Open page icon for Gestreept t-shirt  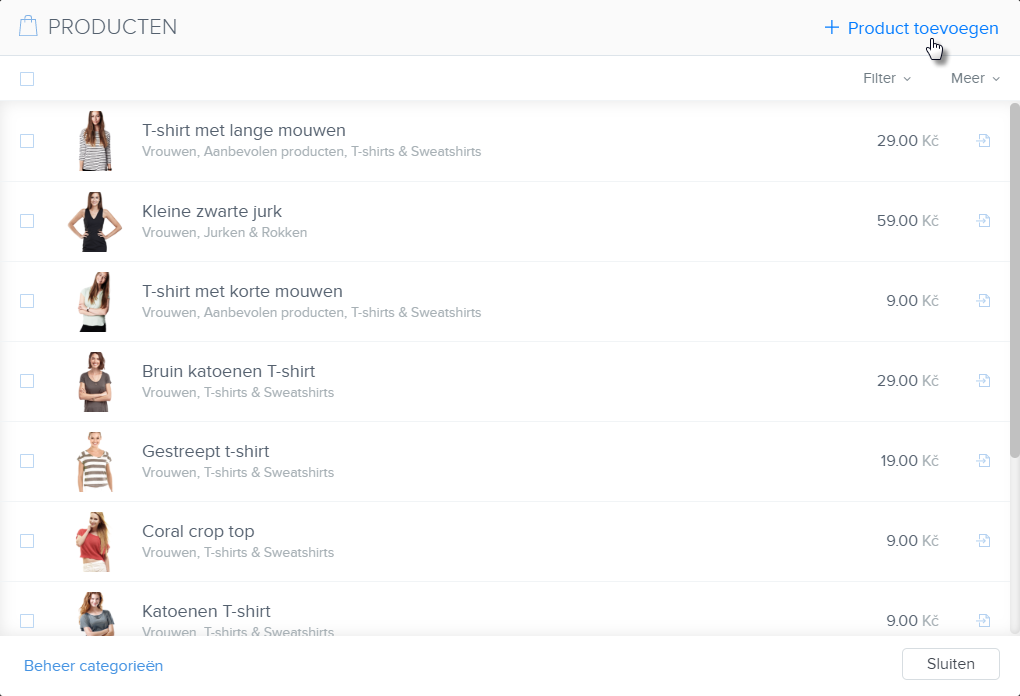983,461
